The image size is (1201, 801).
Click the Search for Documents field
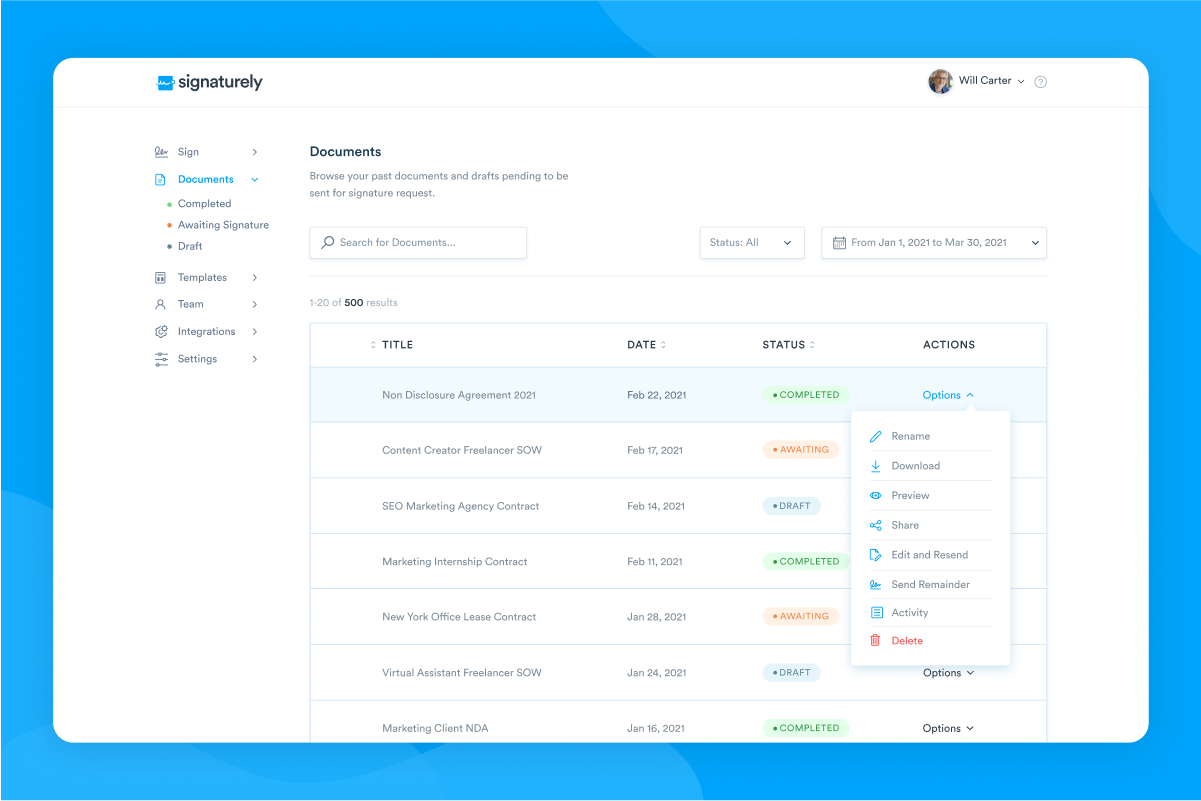point(418,243)
